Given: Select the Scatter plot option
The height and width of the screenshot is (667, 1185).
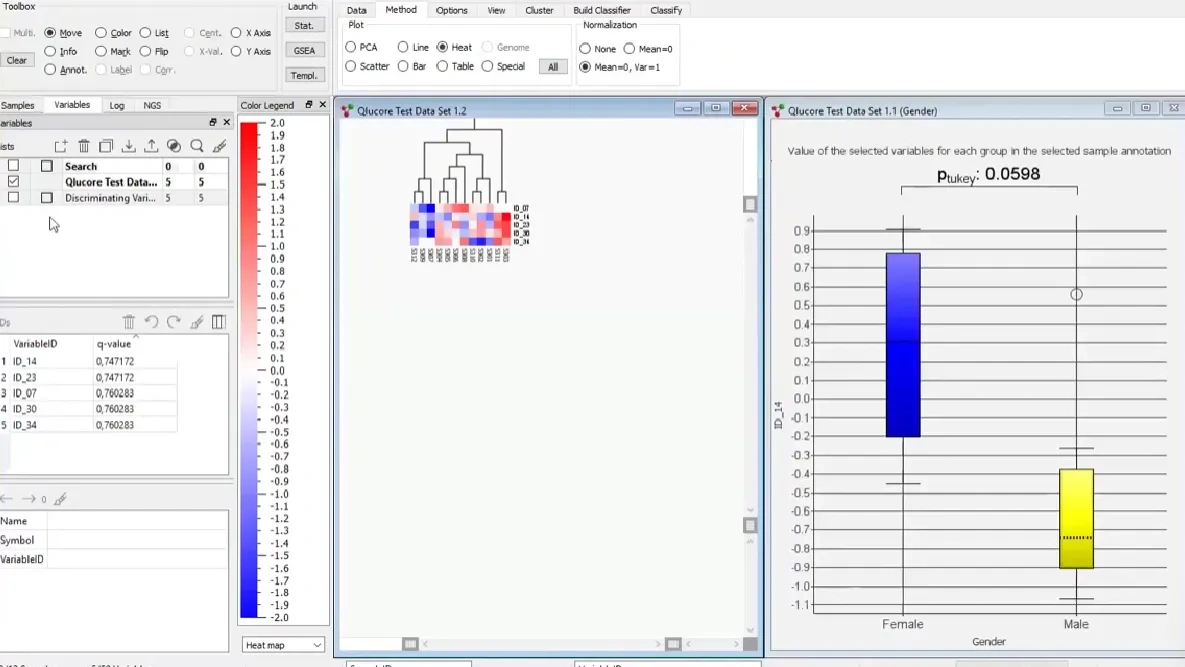Looking at the screenshot, I should [352, 66].
